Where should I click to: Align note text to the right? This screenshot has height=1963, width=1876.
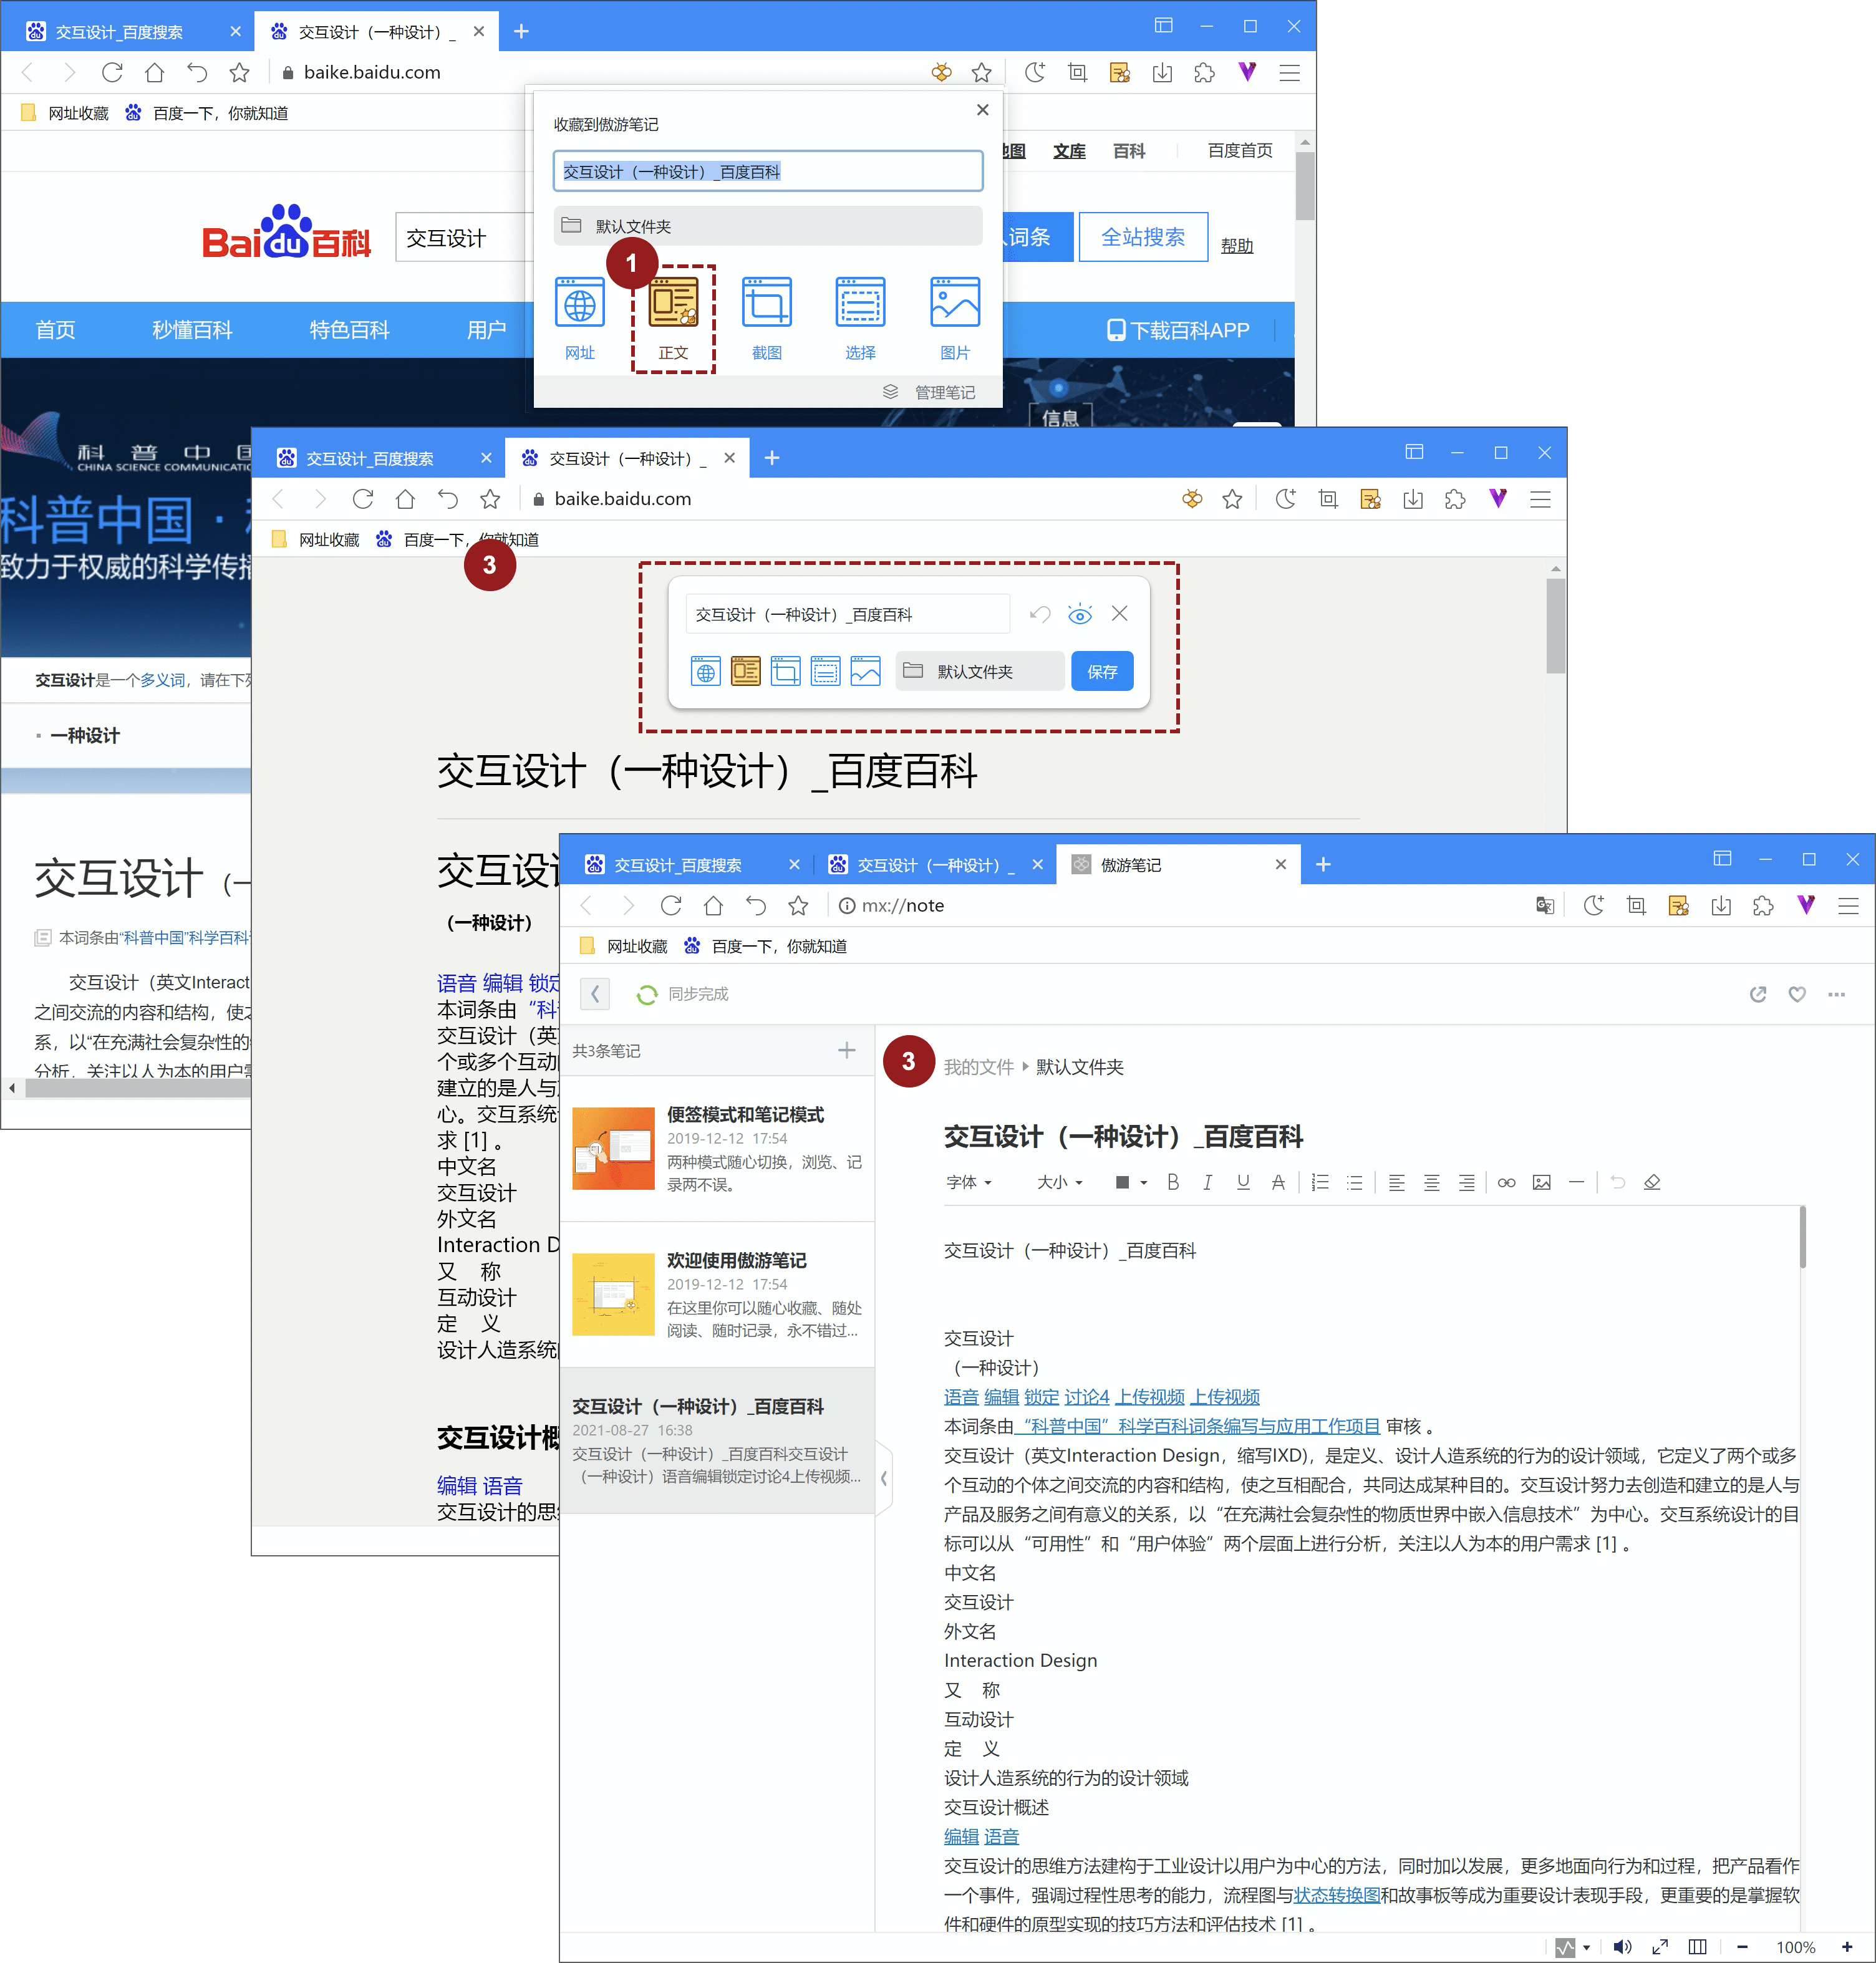[1466, 1182]
